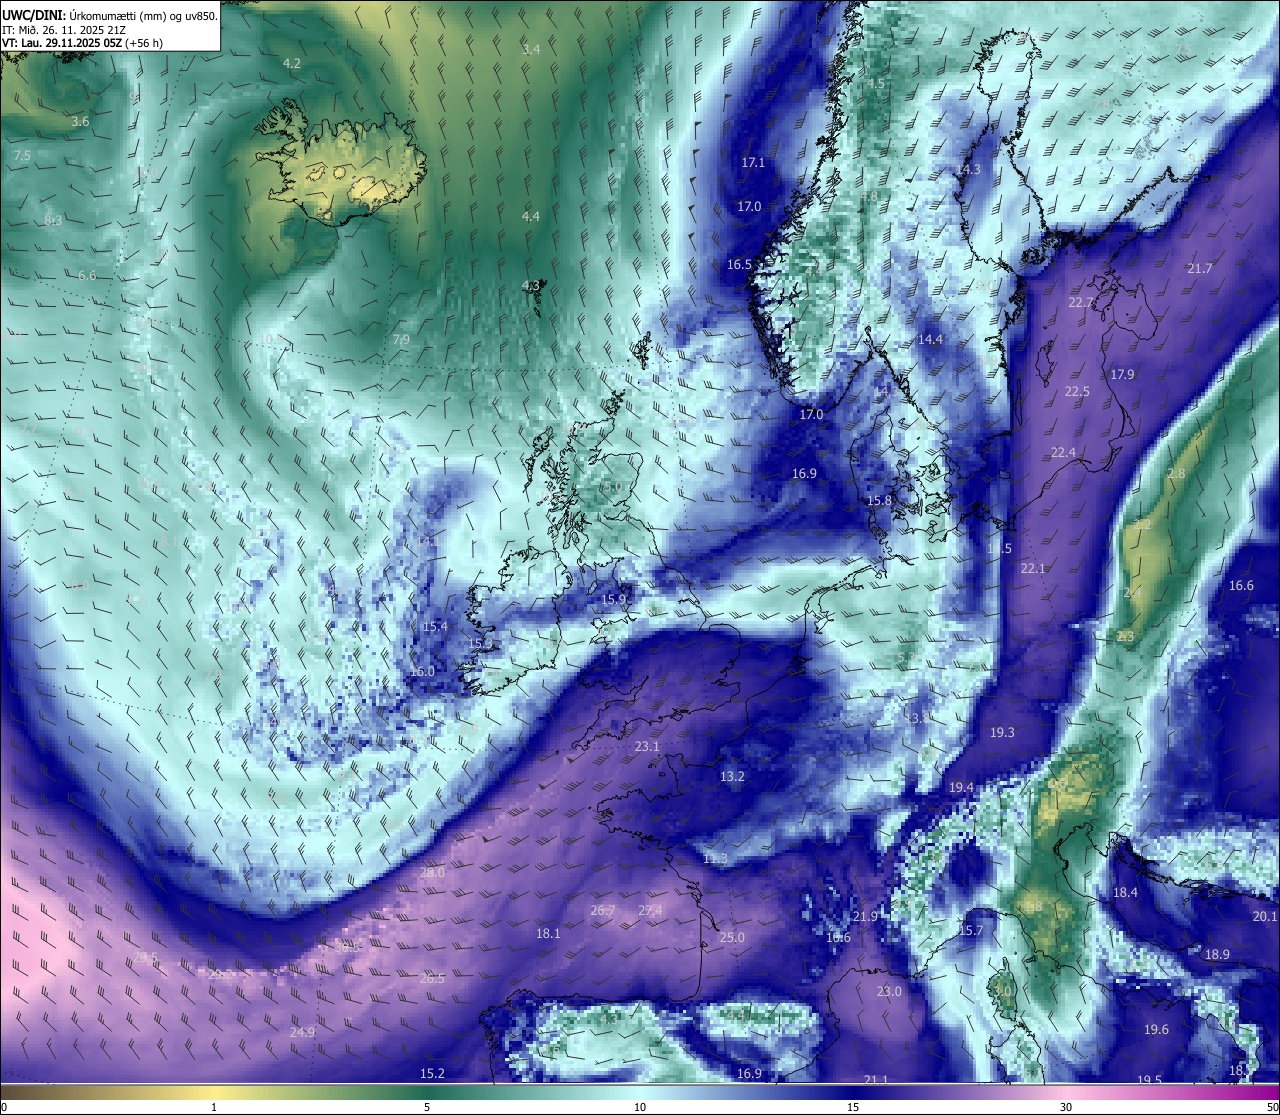Click the '15.4' value west of Ireland
This screenshot has height=1115, width=1280.
pos(435,626)
